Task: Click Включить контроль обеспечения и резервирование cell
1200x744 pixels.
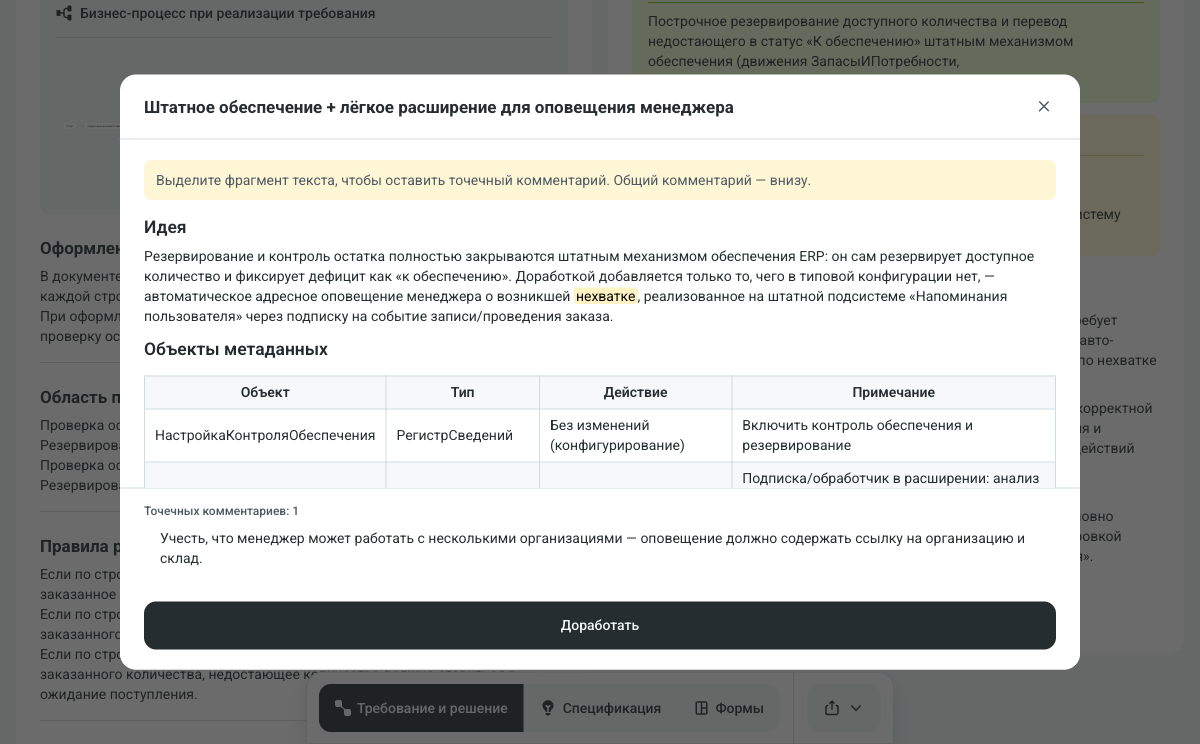Action: [894, 435]
